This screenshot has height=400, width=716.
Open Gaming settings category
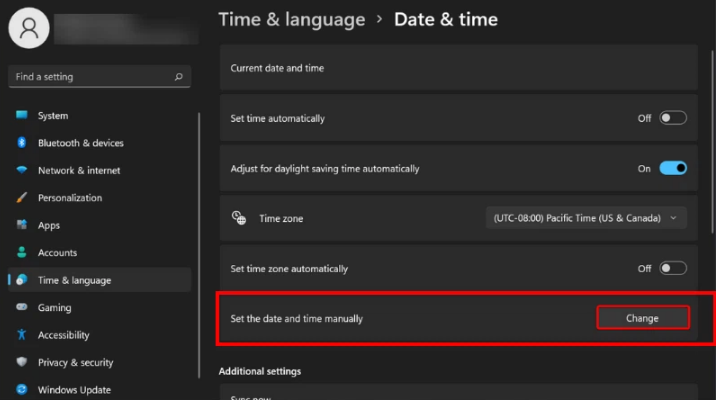(x=100, y=307)
